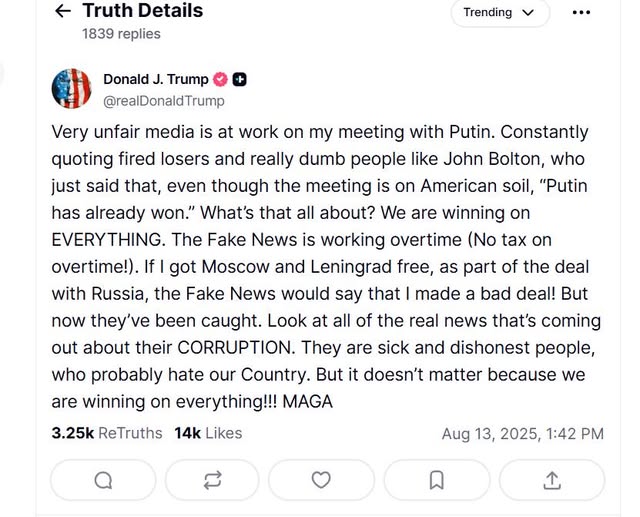Click the share upload icon

click(x=551, y=480)
